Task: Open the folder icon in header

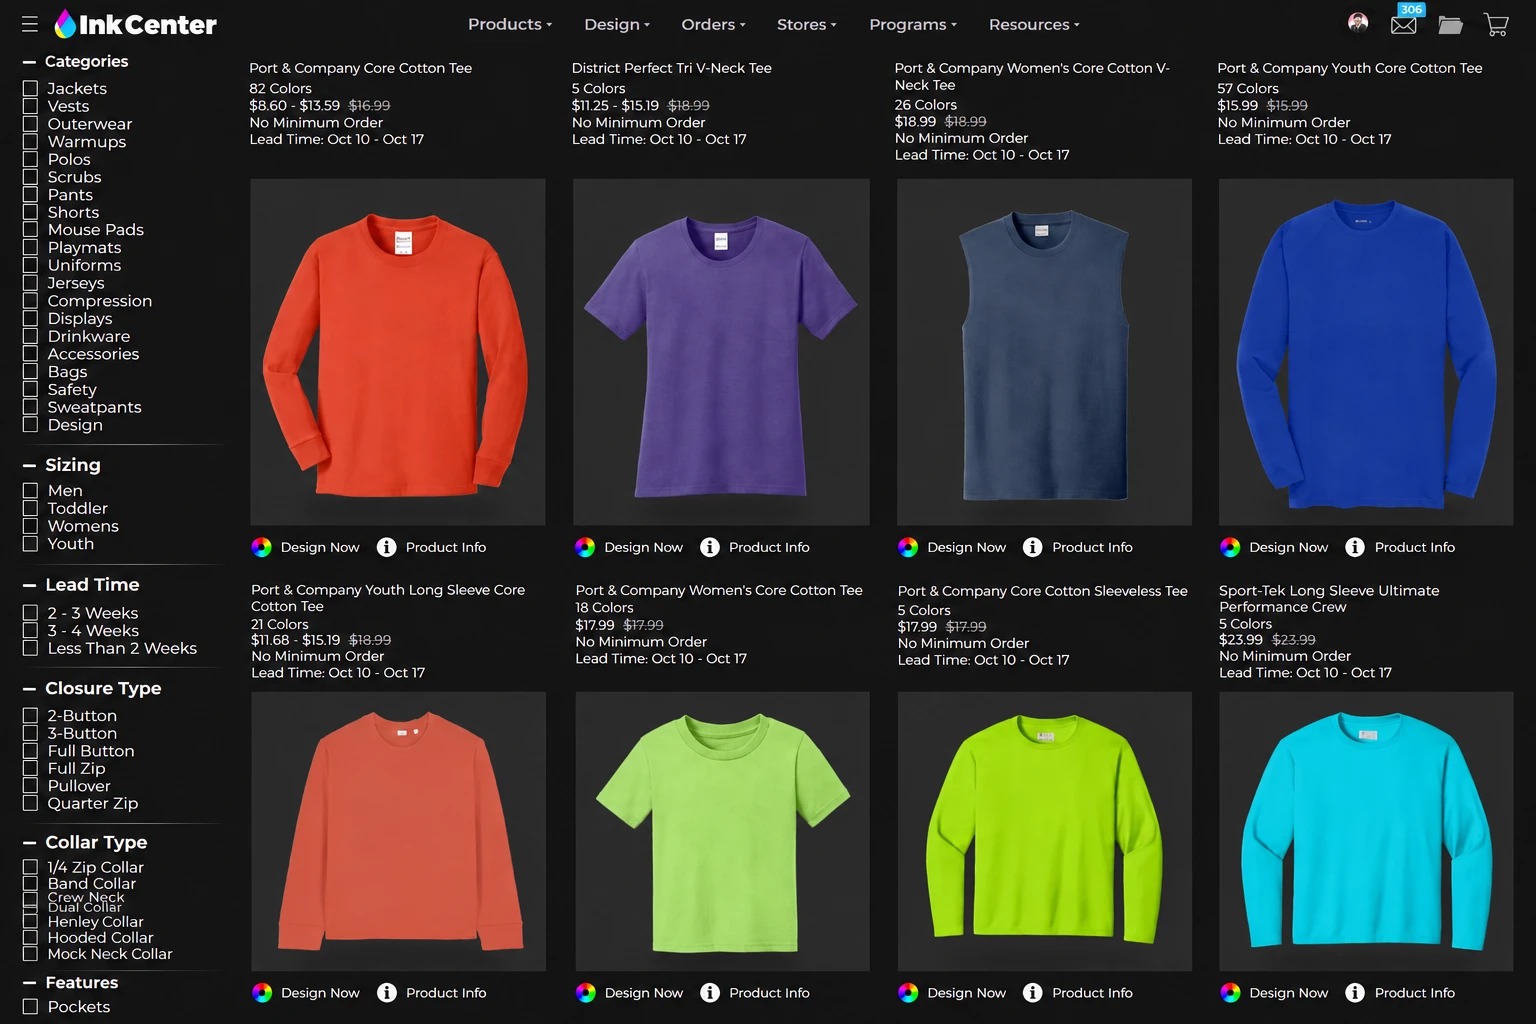Action: 1450,24
